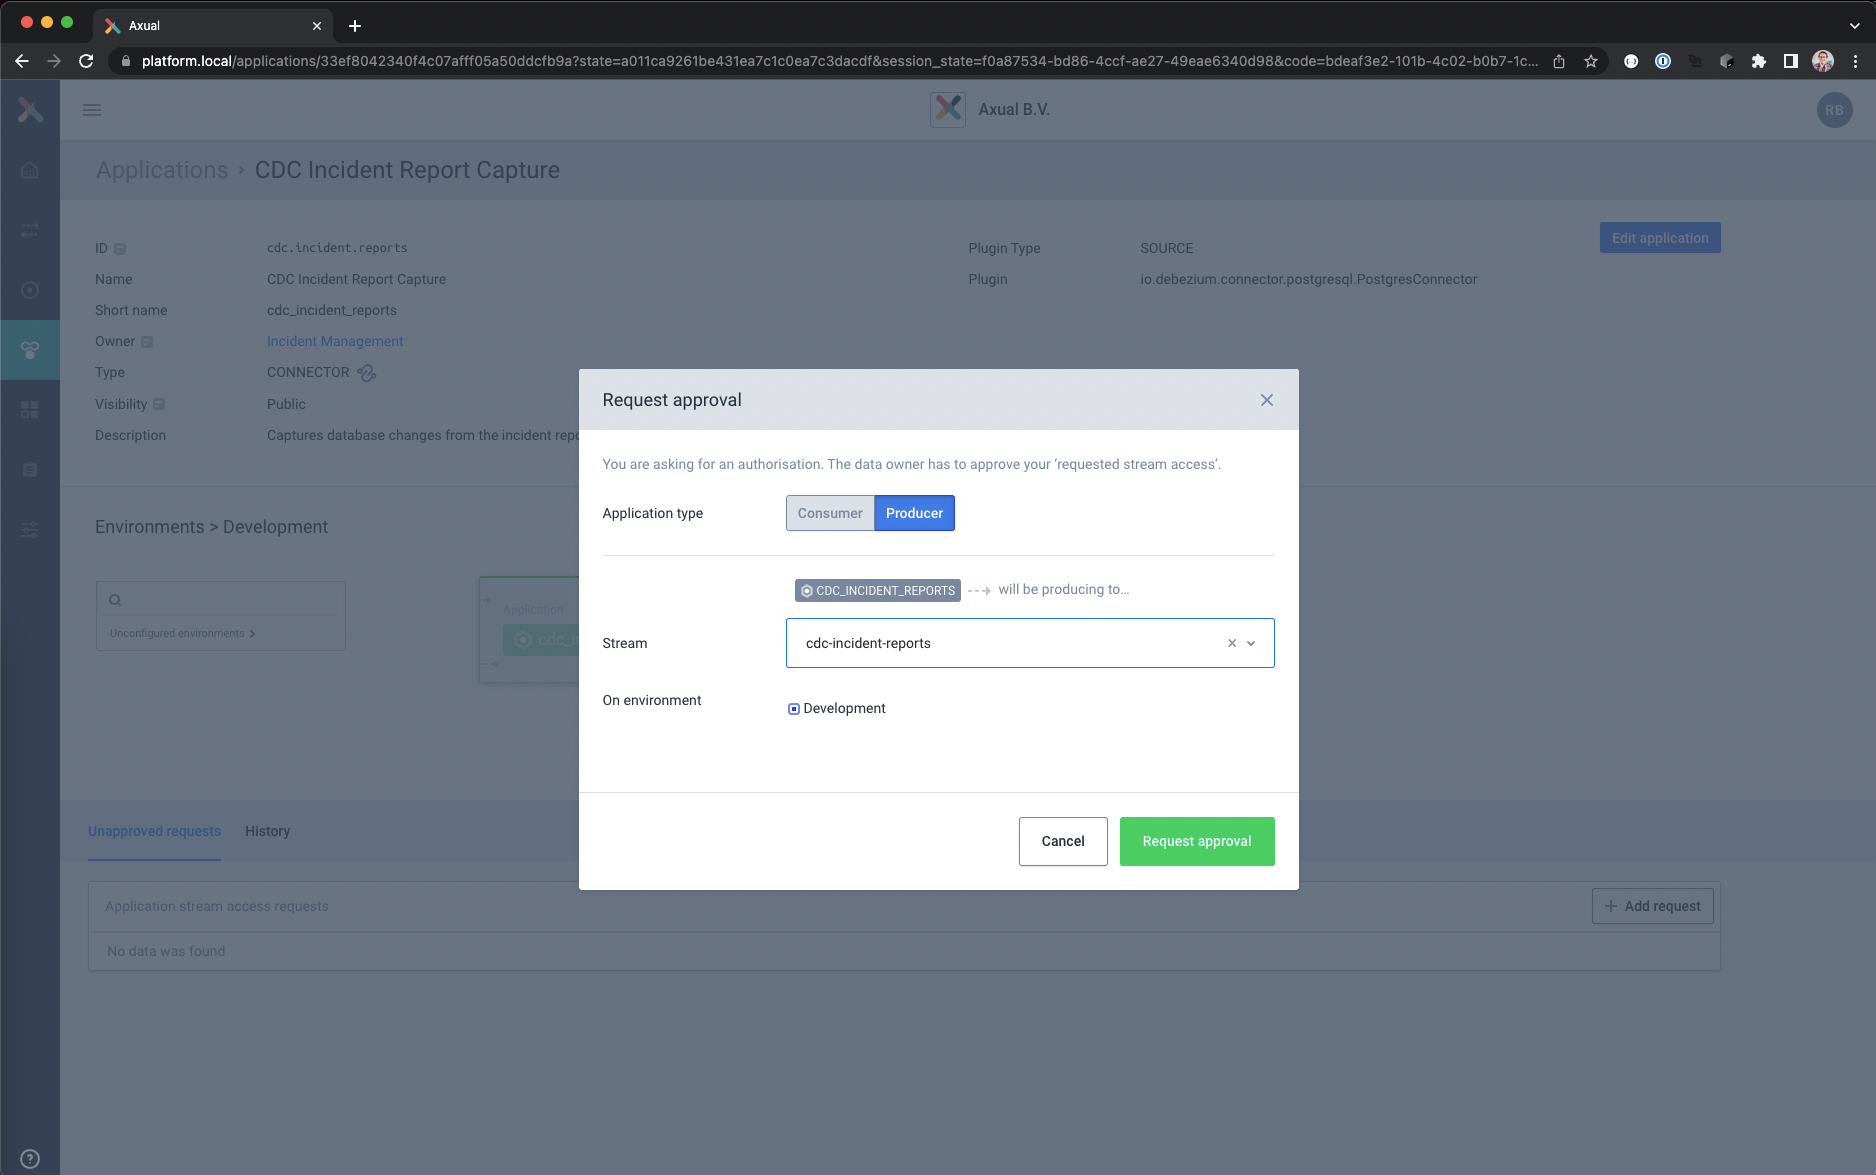Click the short name cdc_incident_reports
1876x1175 pixels.
(332, 310)
